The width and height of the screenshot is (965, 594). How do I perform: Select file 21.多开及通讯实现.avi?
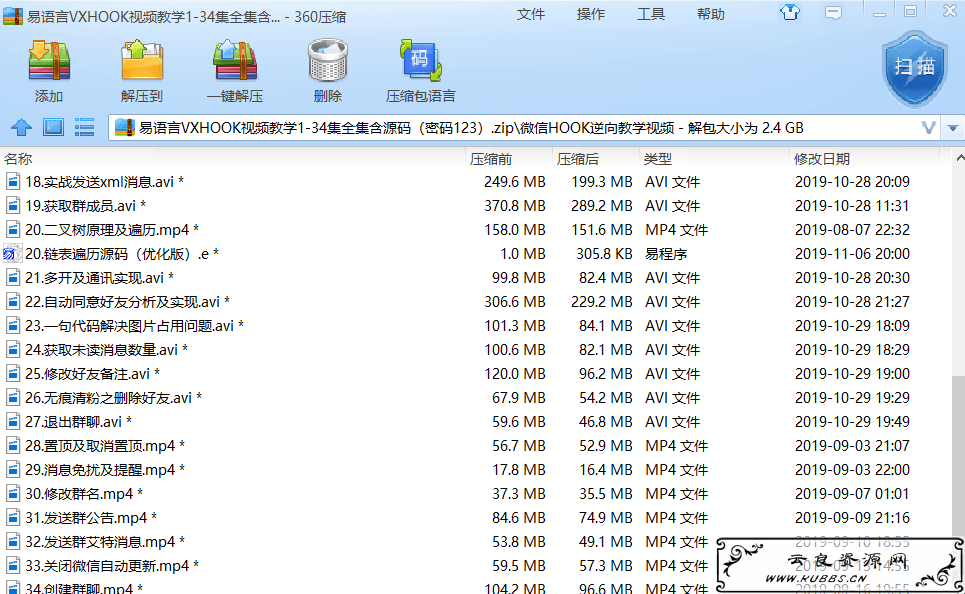pos(99,278)
